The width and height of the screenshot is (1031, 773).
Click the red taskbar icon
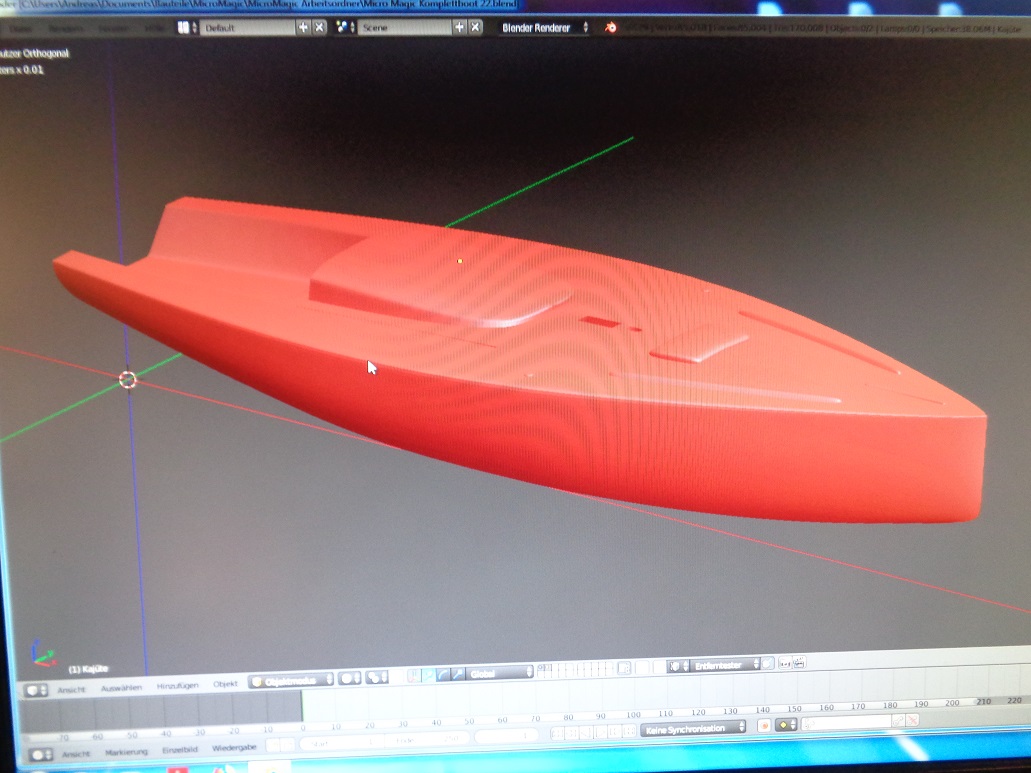[x=178, y=769]
